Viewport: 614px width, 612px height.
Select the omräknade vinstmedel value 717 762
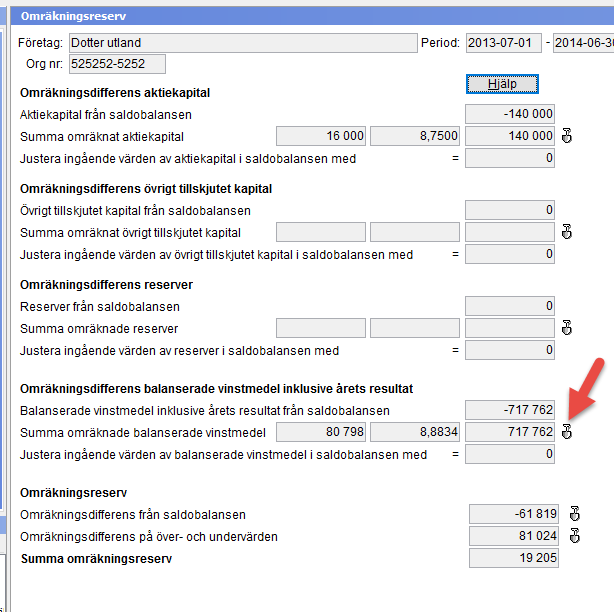[510, 432]
